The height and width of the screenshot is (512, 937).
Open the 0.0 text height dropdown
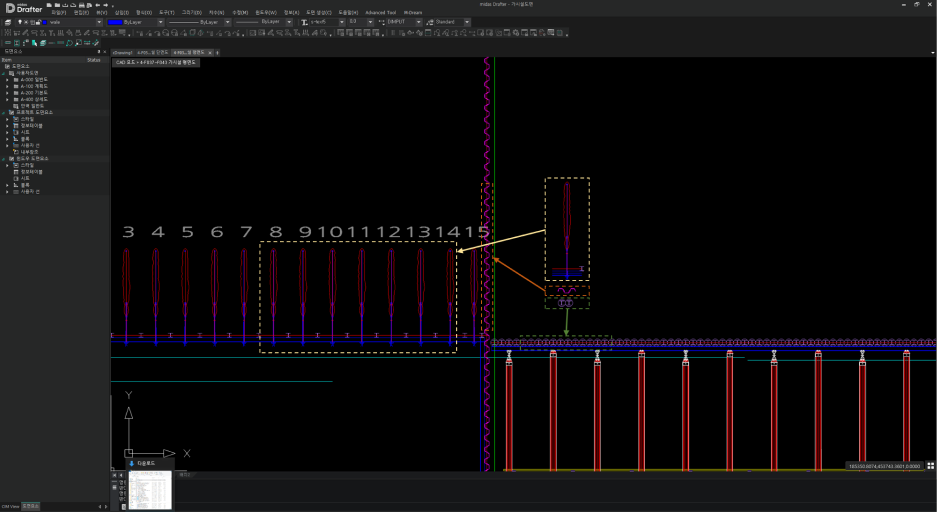click(370, 22)
